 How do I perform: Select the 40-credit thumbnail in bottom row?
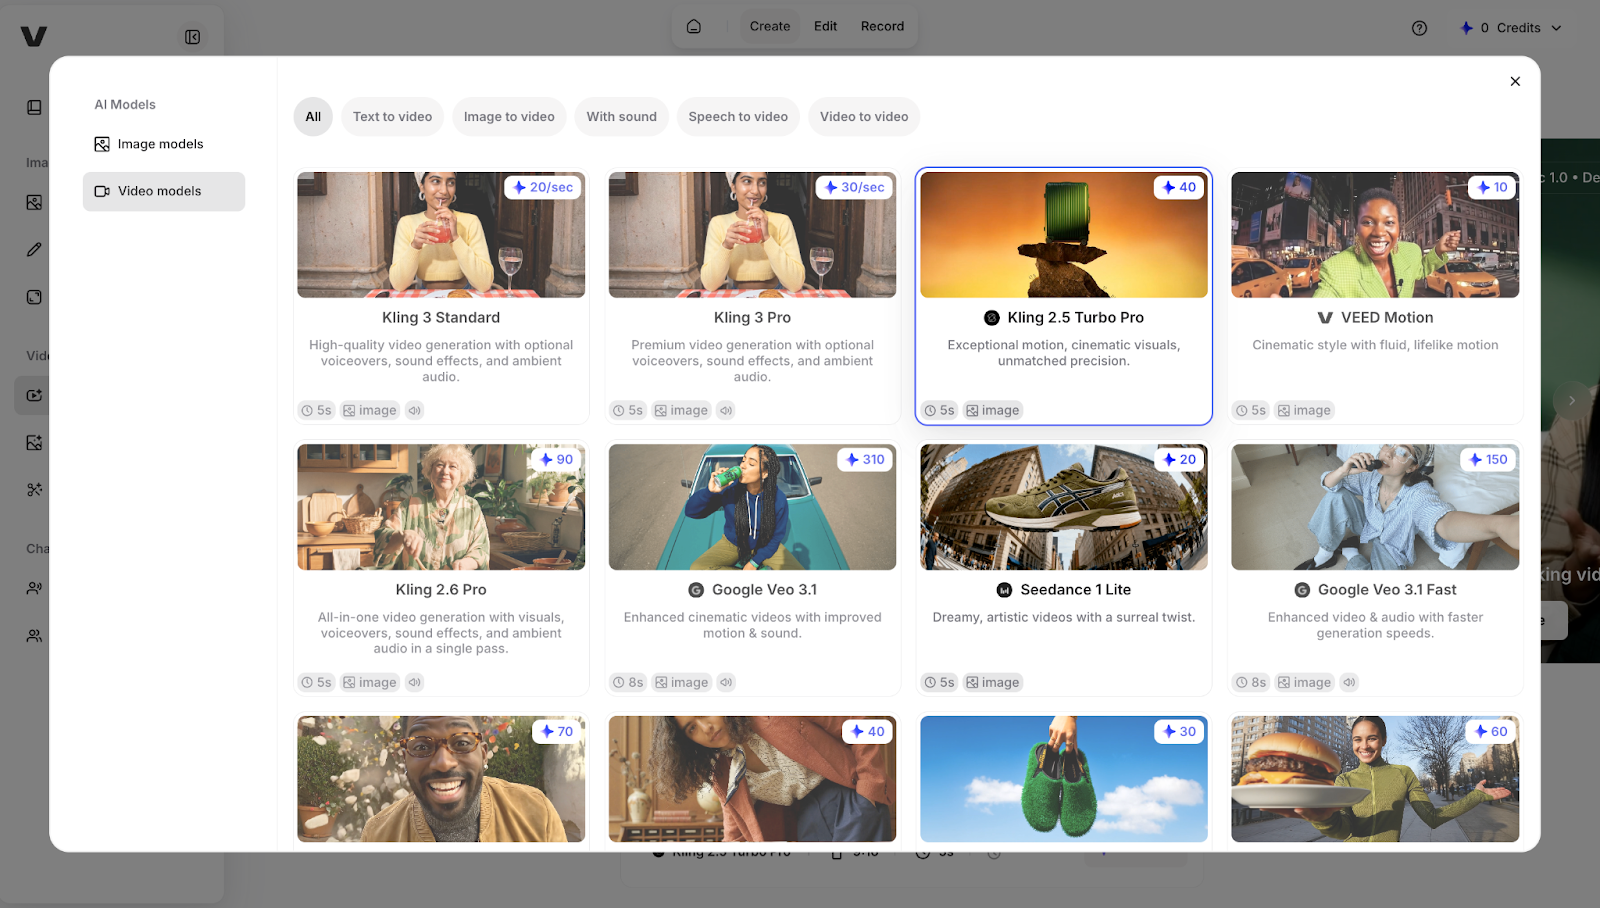coord(752,779)
